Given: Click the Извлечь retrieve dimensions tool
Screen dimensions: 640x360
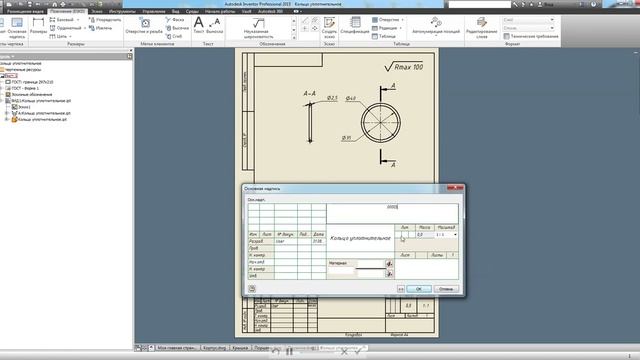Looking at the screenshot, I should (x=100, y=28).
